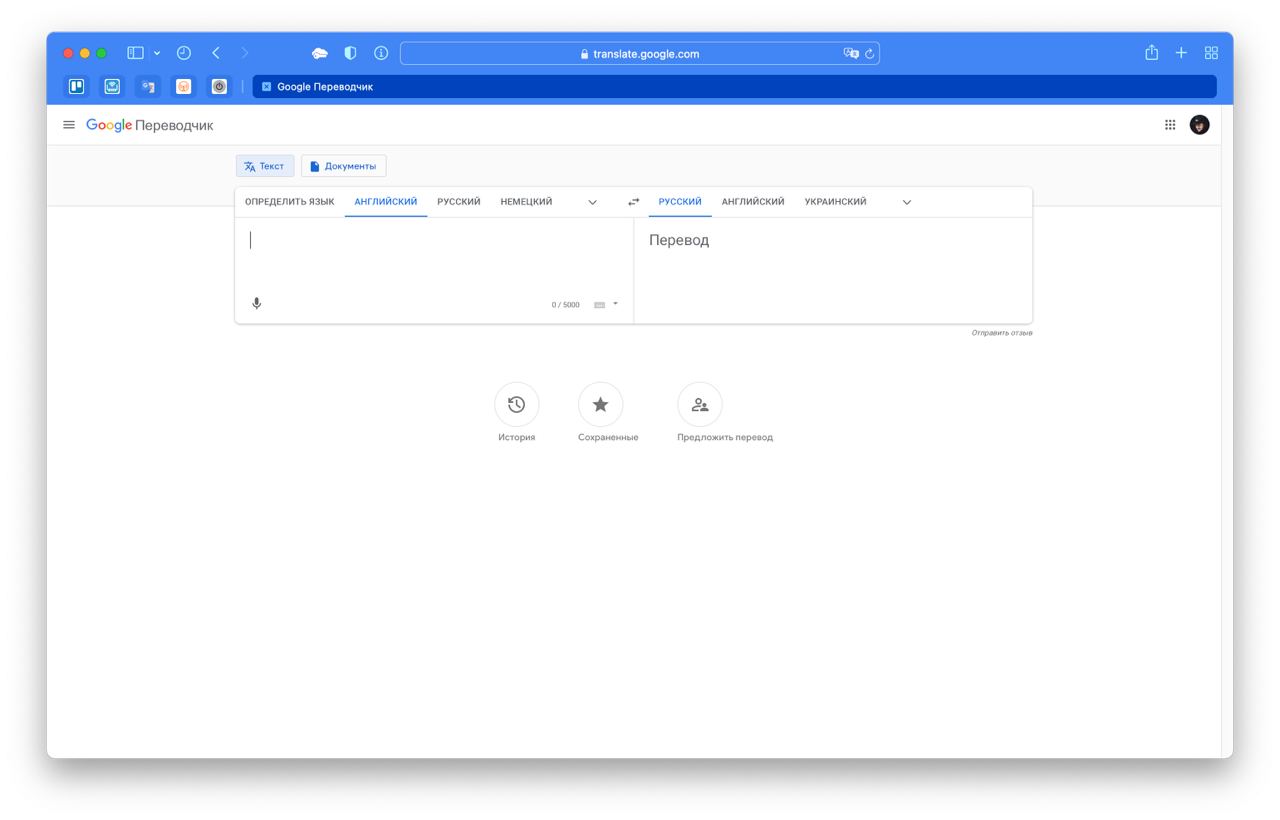Open a new Safari tab
Viewport: 1280px width, 820px height.
(x=1181, y=53)
